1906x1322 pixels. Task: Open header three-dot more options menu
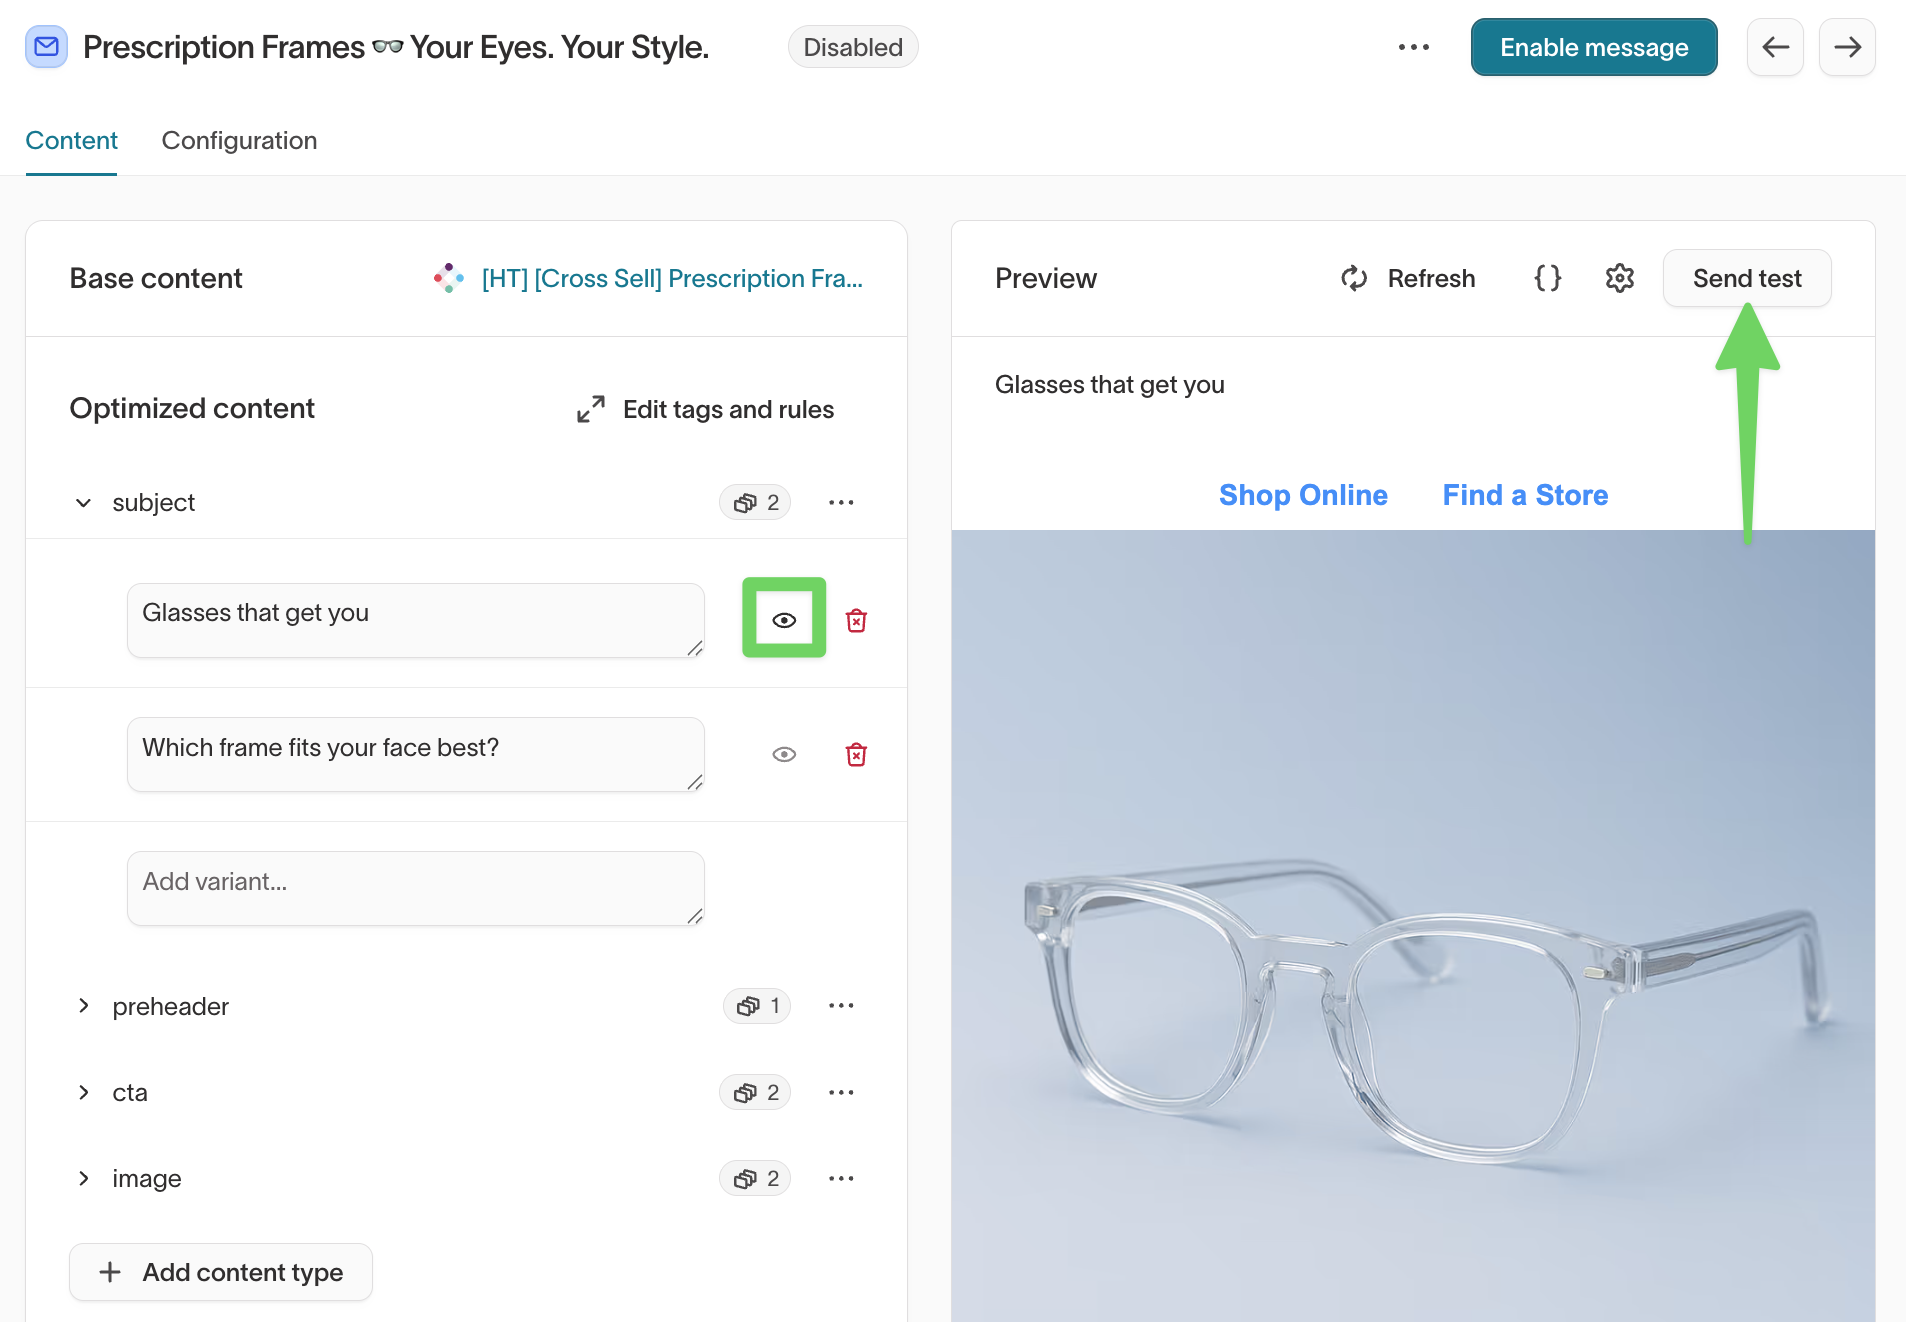pos(1413,47)
